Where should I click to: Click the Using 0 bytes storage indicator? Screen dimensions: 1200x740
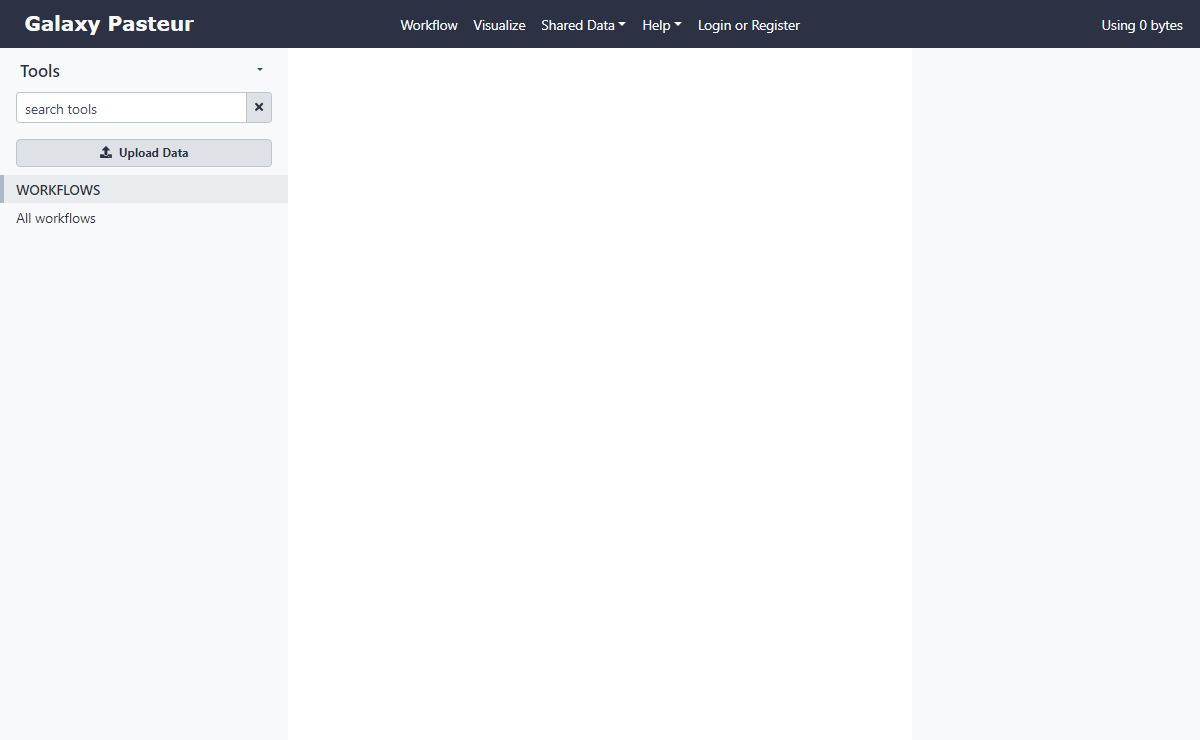click(1142, 25)
